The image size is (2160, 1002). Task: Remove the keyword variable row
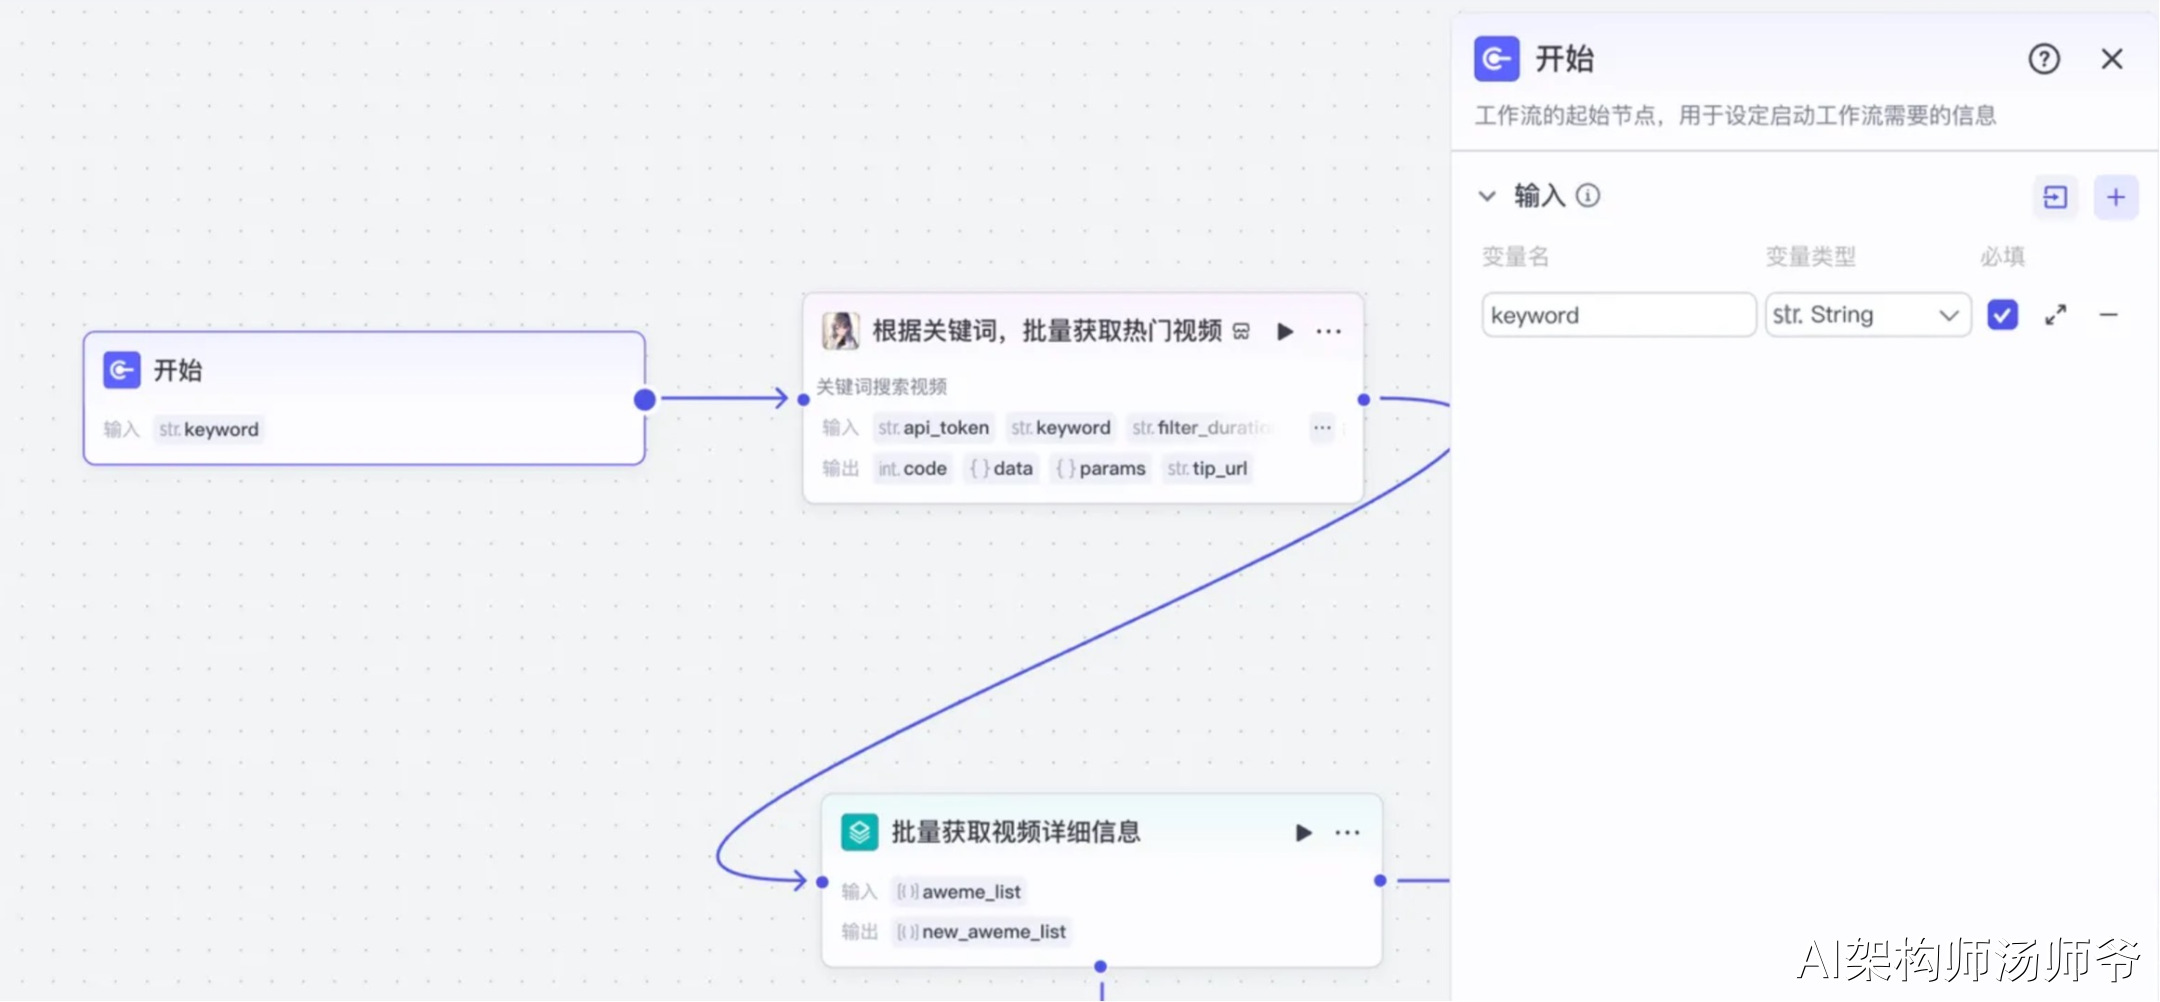(x=2109, y=315)
